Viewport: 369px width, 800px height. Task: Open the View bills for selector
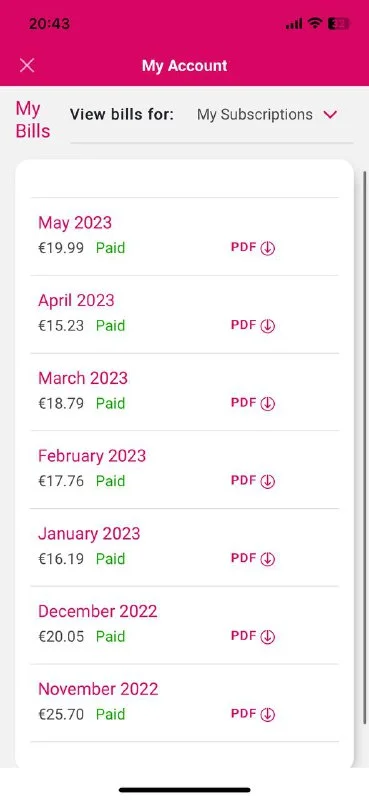point(211,115)
